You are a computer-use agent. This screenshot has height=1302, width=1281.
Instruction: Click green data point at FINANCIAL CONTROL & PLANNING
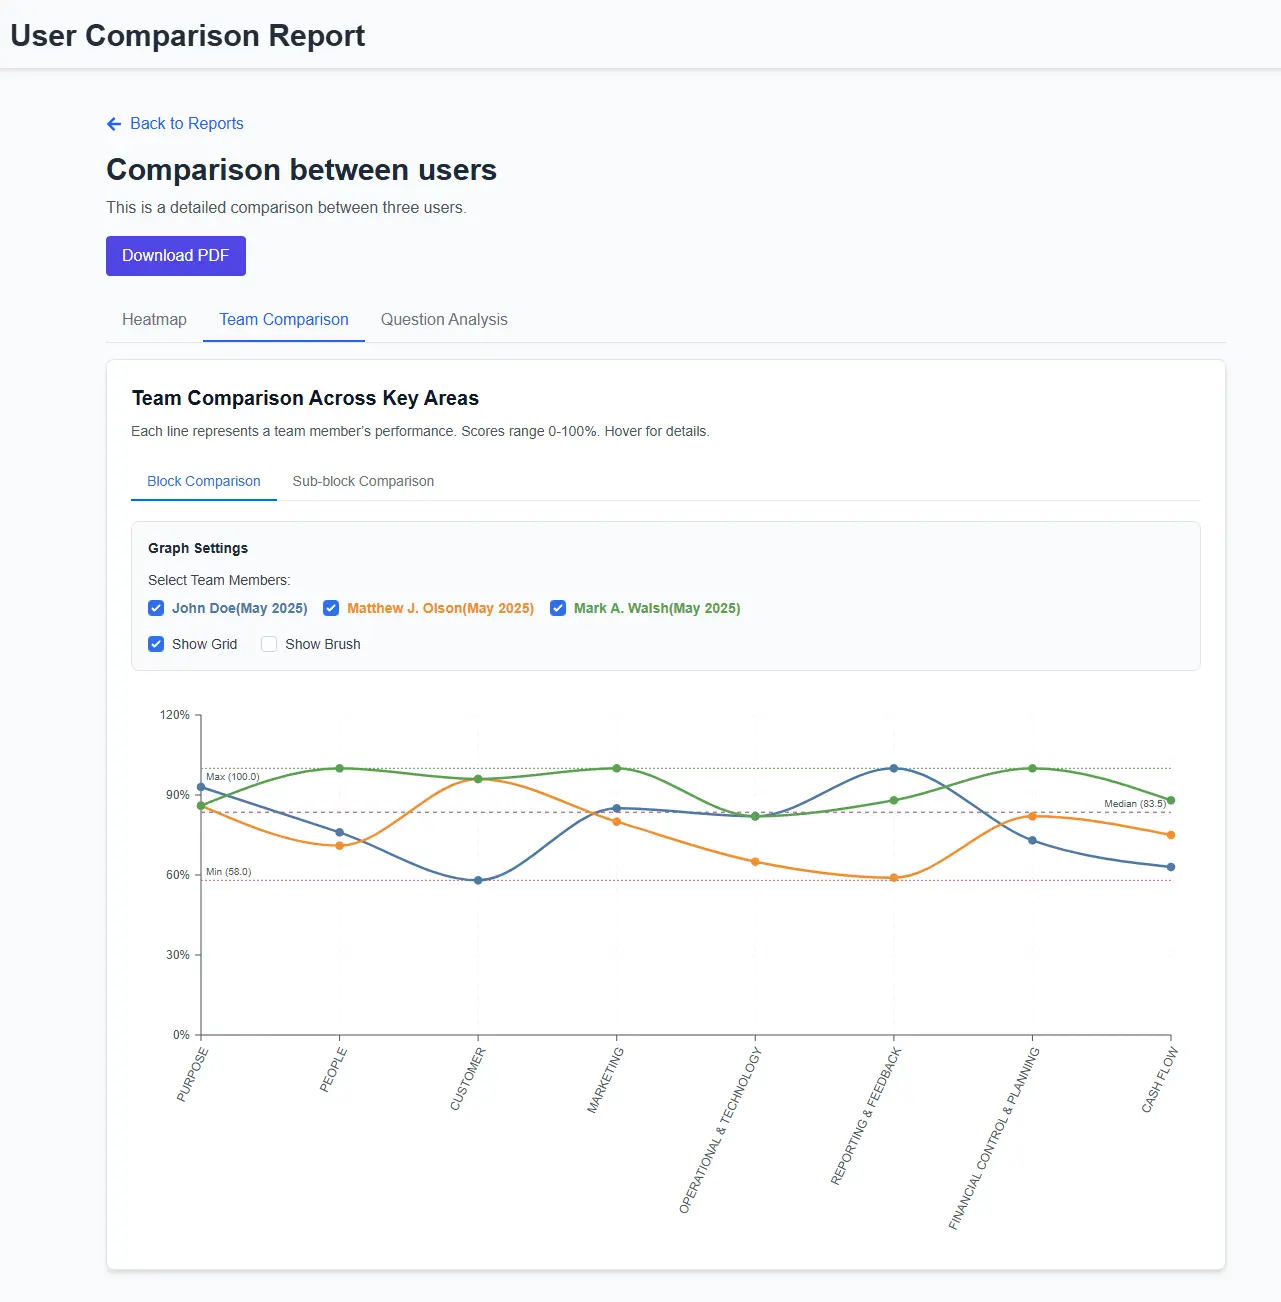1033,768
